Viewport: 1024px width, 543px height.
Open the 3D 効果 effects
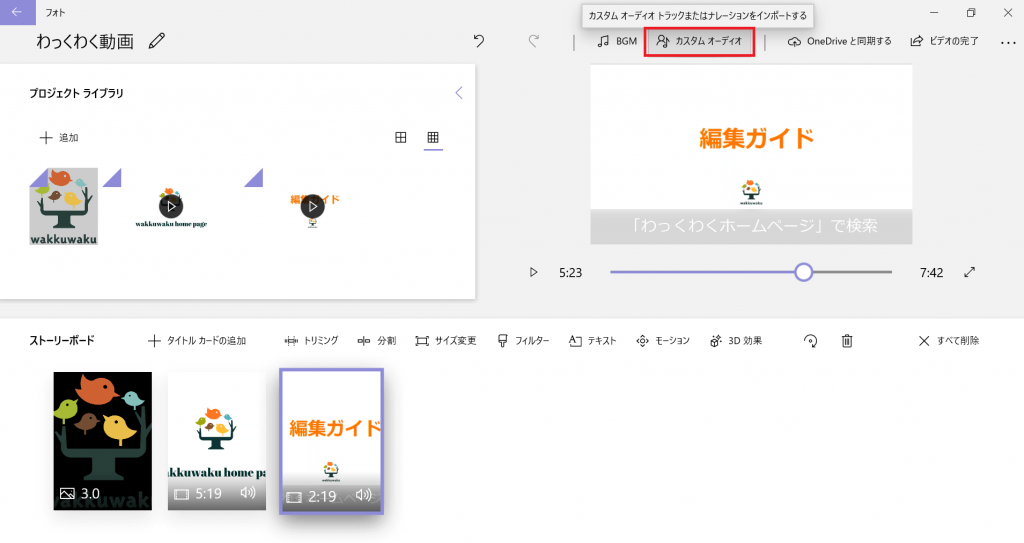point(736,341)
